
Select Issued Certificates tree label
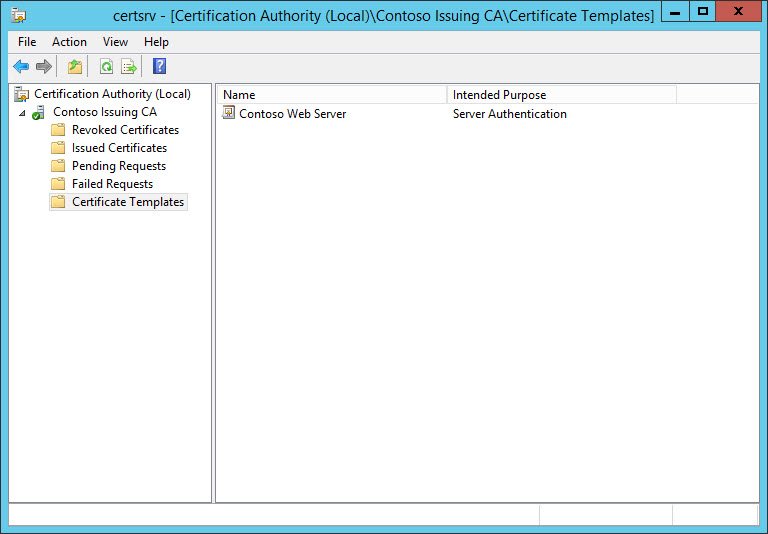point(119,148)
